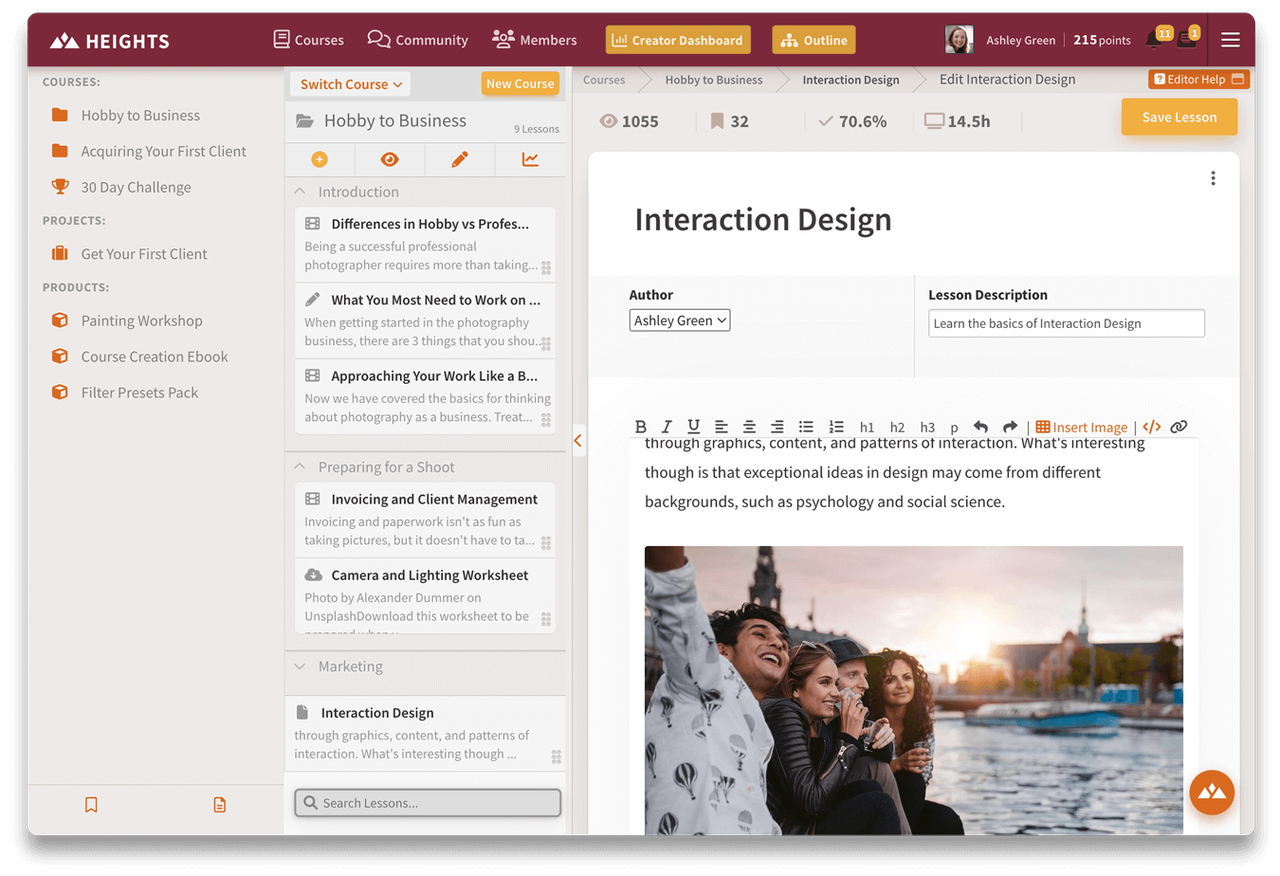Select Invoicing and Client Management lesson
This screenshot has height=876, width=1280.
point(425,519)
